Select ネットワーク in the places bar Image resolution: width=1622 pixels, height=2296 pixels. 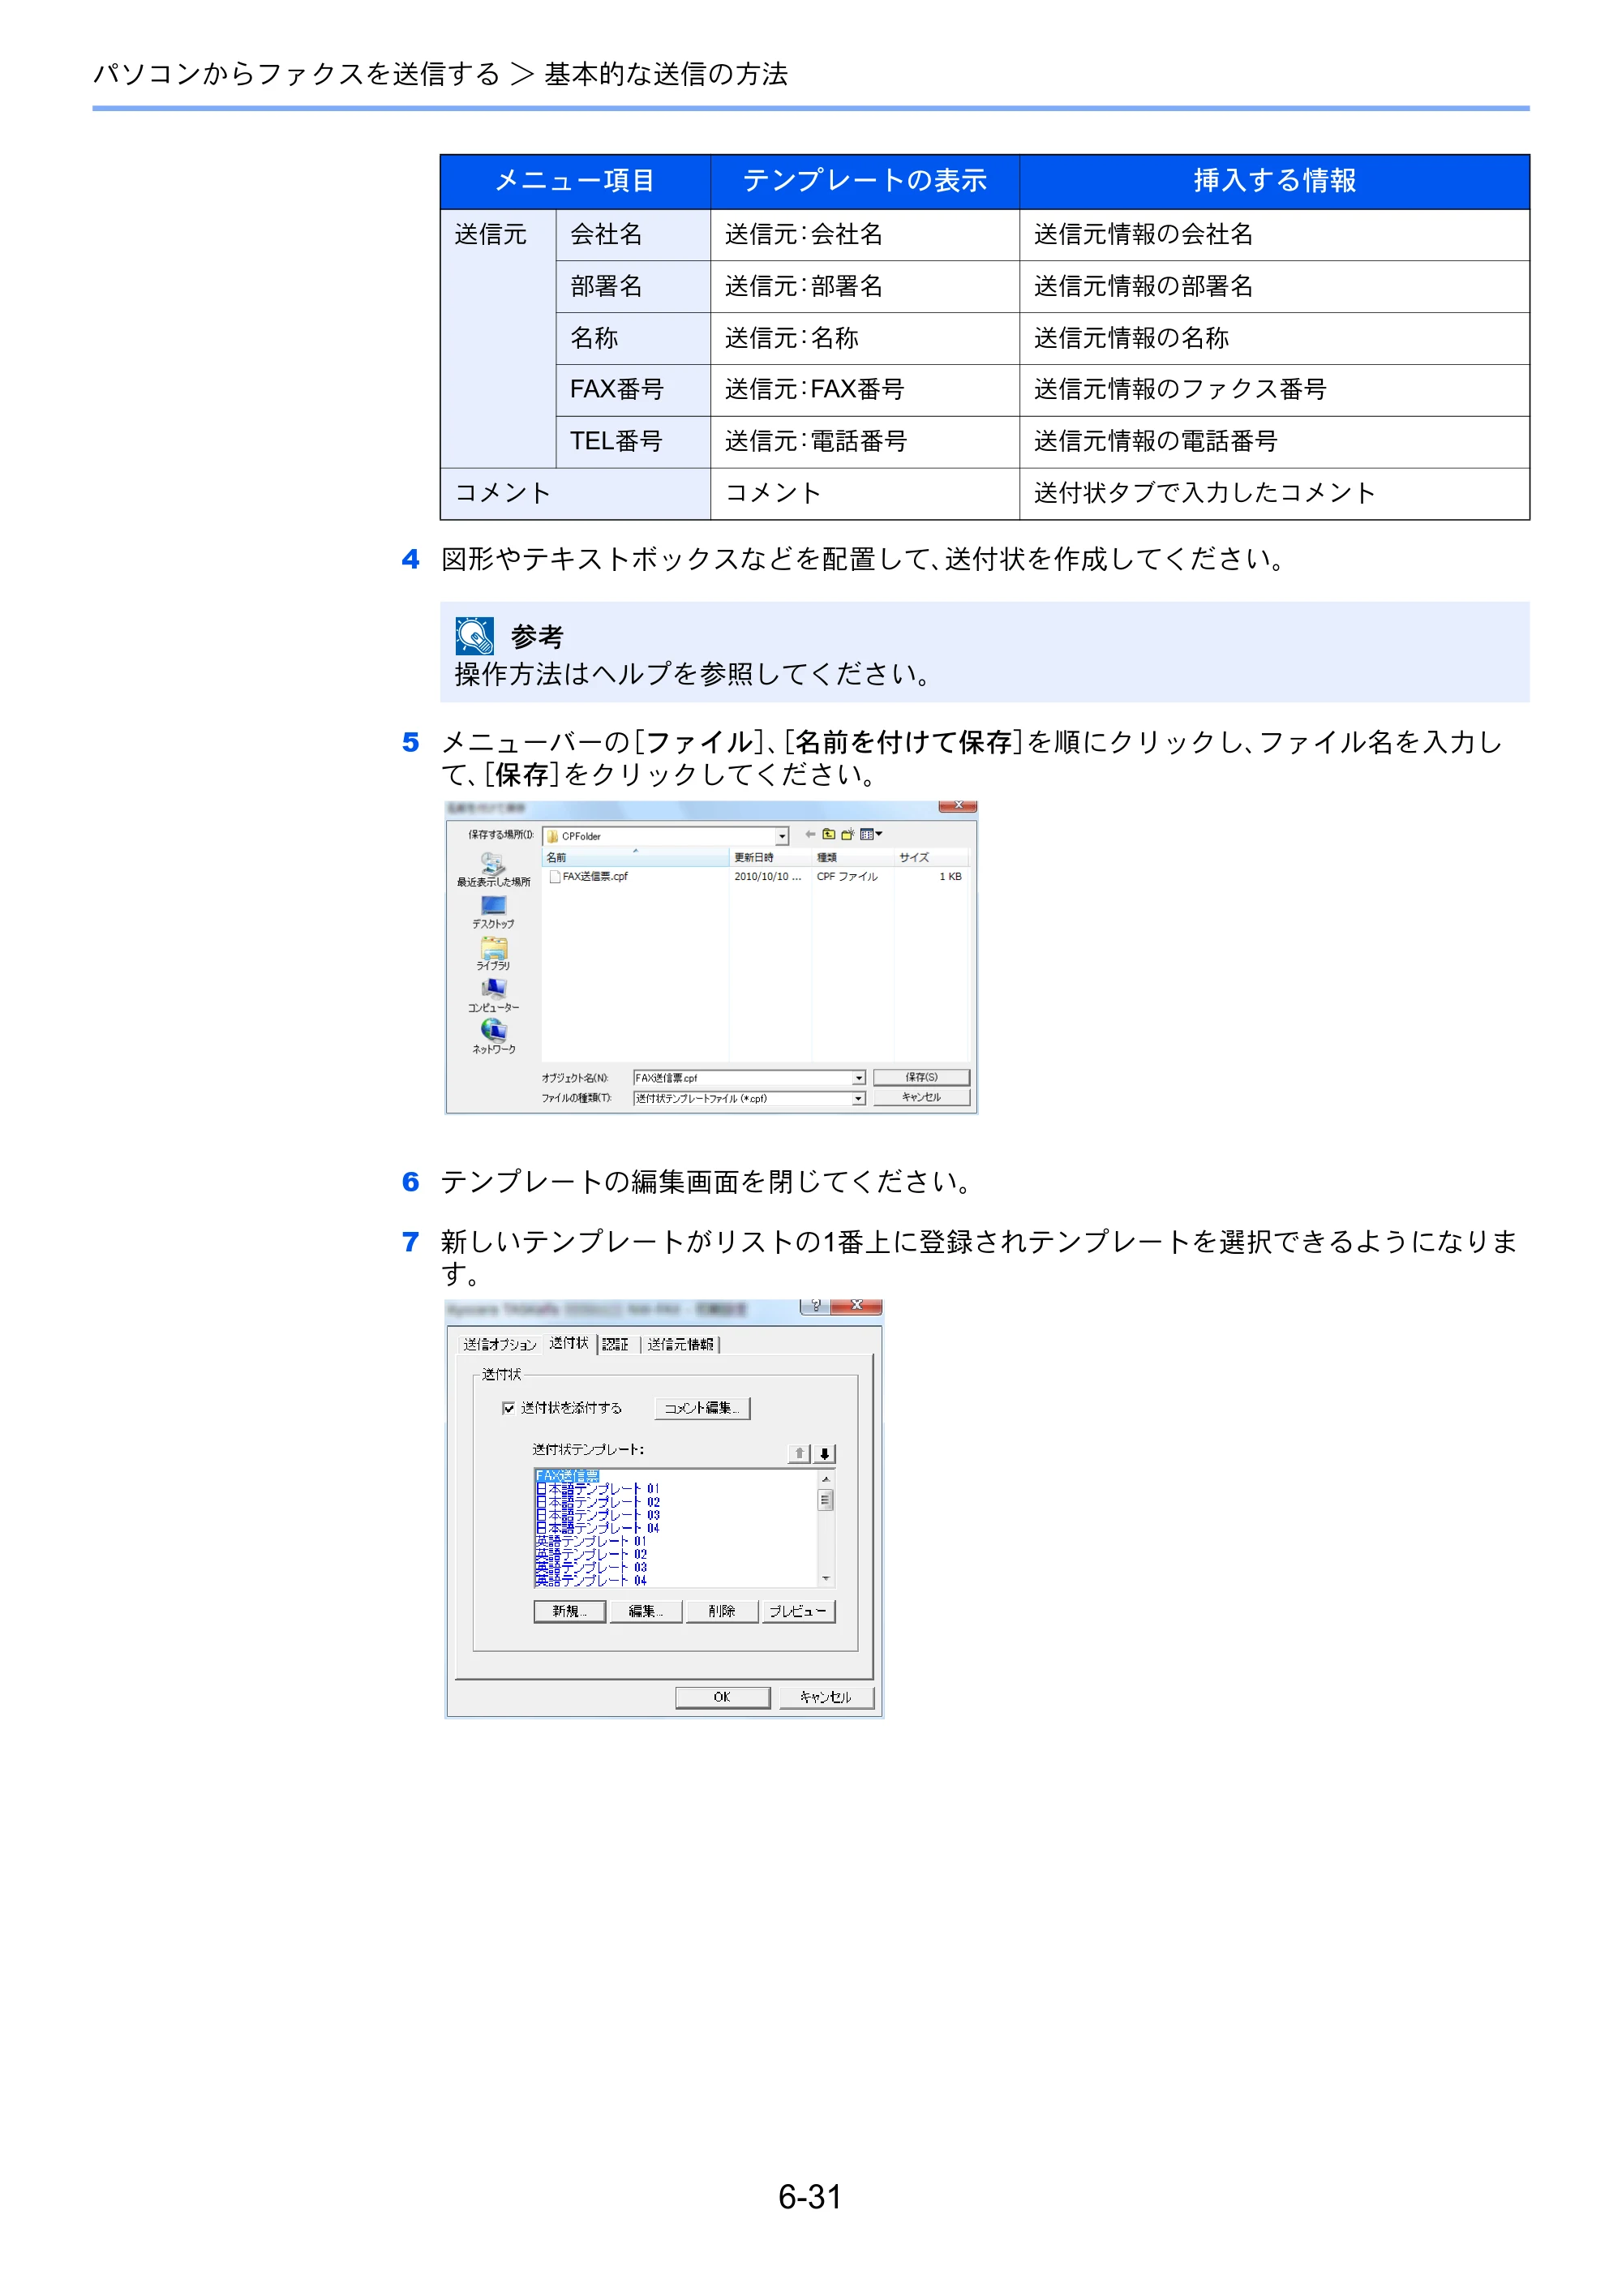[493, 1037]
